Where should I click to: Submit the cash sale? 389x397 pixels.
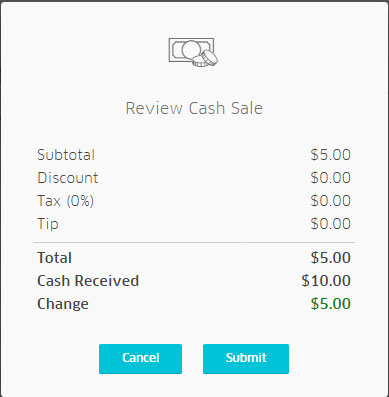point(246,359)
